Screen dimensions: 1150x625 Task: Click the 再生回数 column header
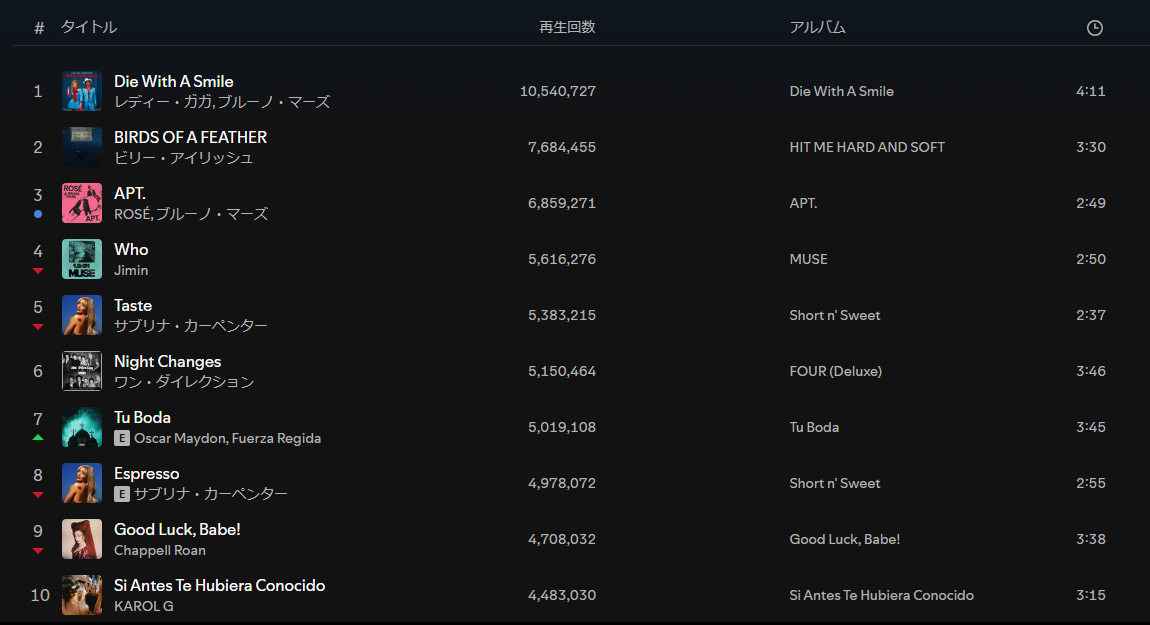click(567, 27)
